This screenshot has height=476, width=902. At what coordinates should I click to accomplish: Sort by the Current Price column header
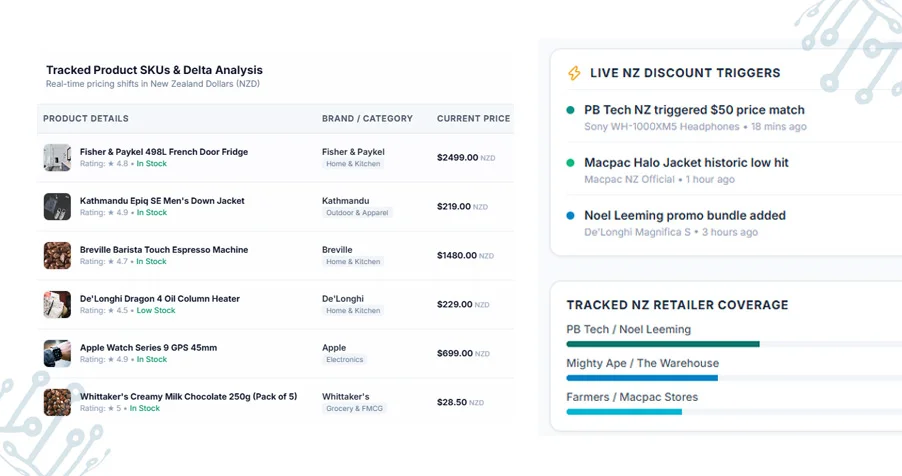coord(473,119)
